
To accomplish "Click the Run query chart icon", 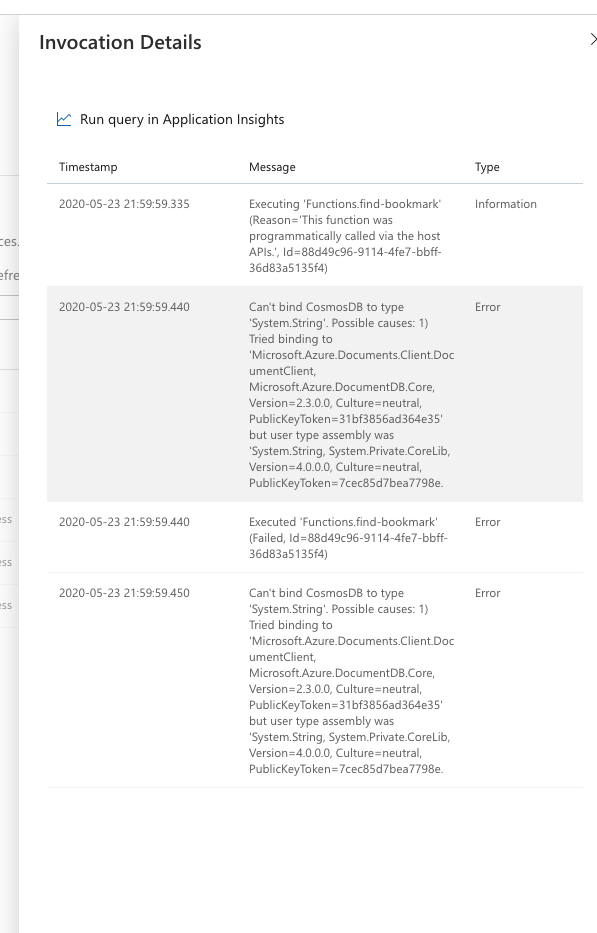I will tap(63, 118).
